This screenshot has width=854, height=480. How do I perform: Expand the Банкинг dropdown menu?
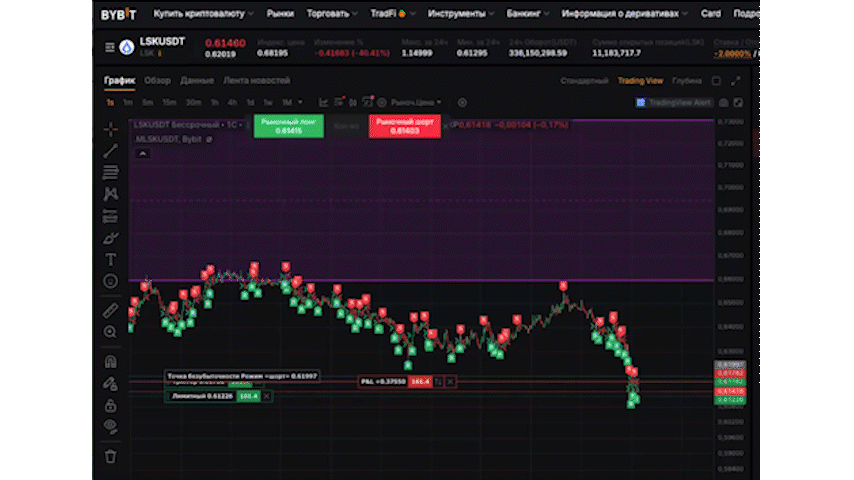[528, 14]
